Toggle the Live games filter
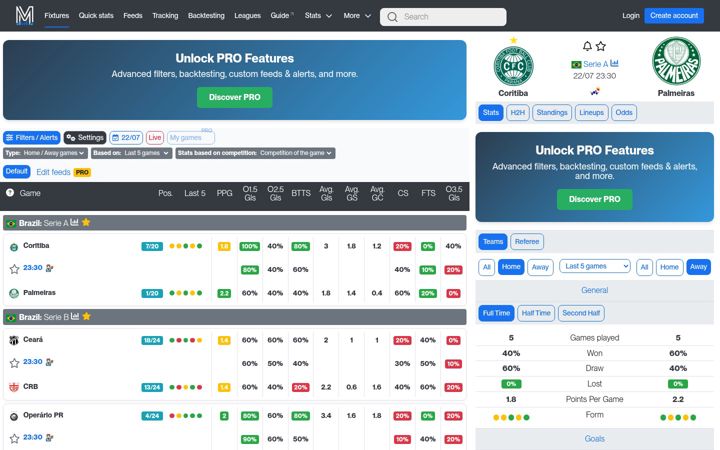This screenshot has width=720, height=450. (155, 137)
